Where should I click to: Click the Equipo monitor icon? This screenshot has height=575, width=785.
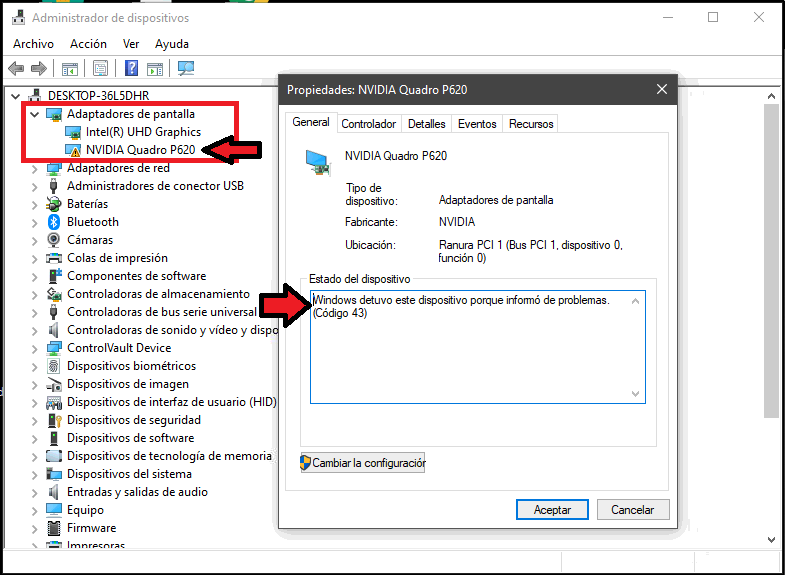(x=54, y=510)
